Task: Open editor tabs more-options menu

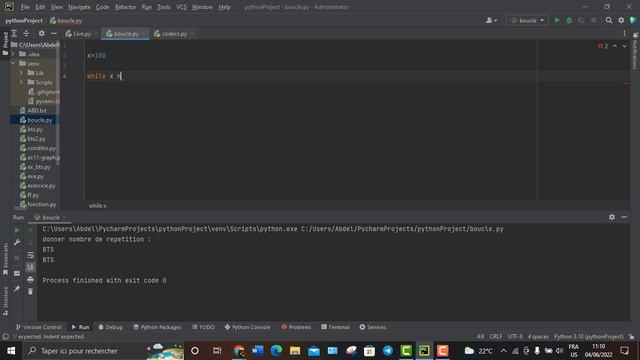Action: pos(624,33)
